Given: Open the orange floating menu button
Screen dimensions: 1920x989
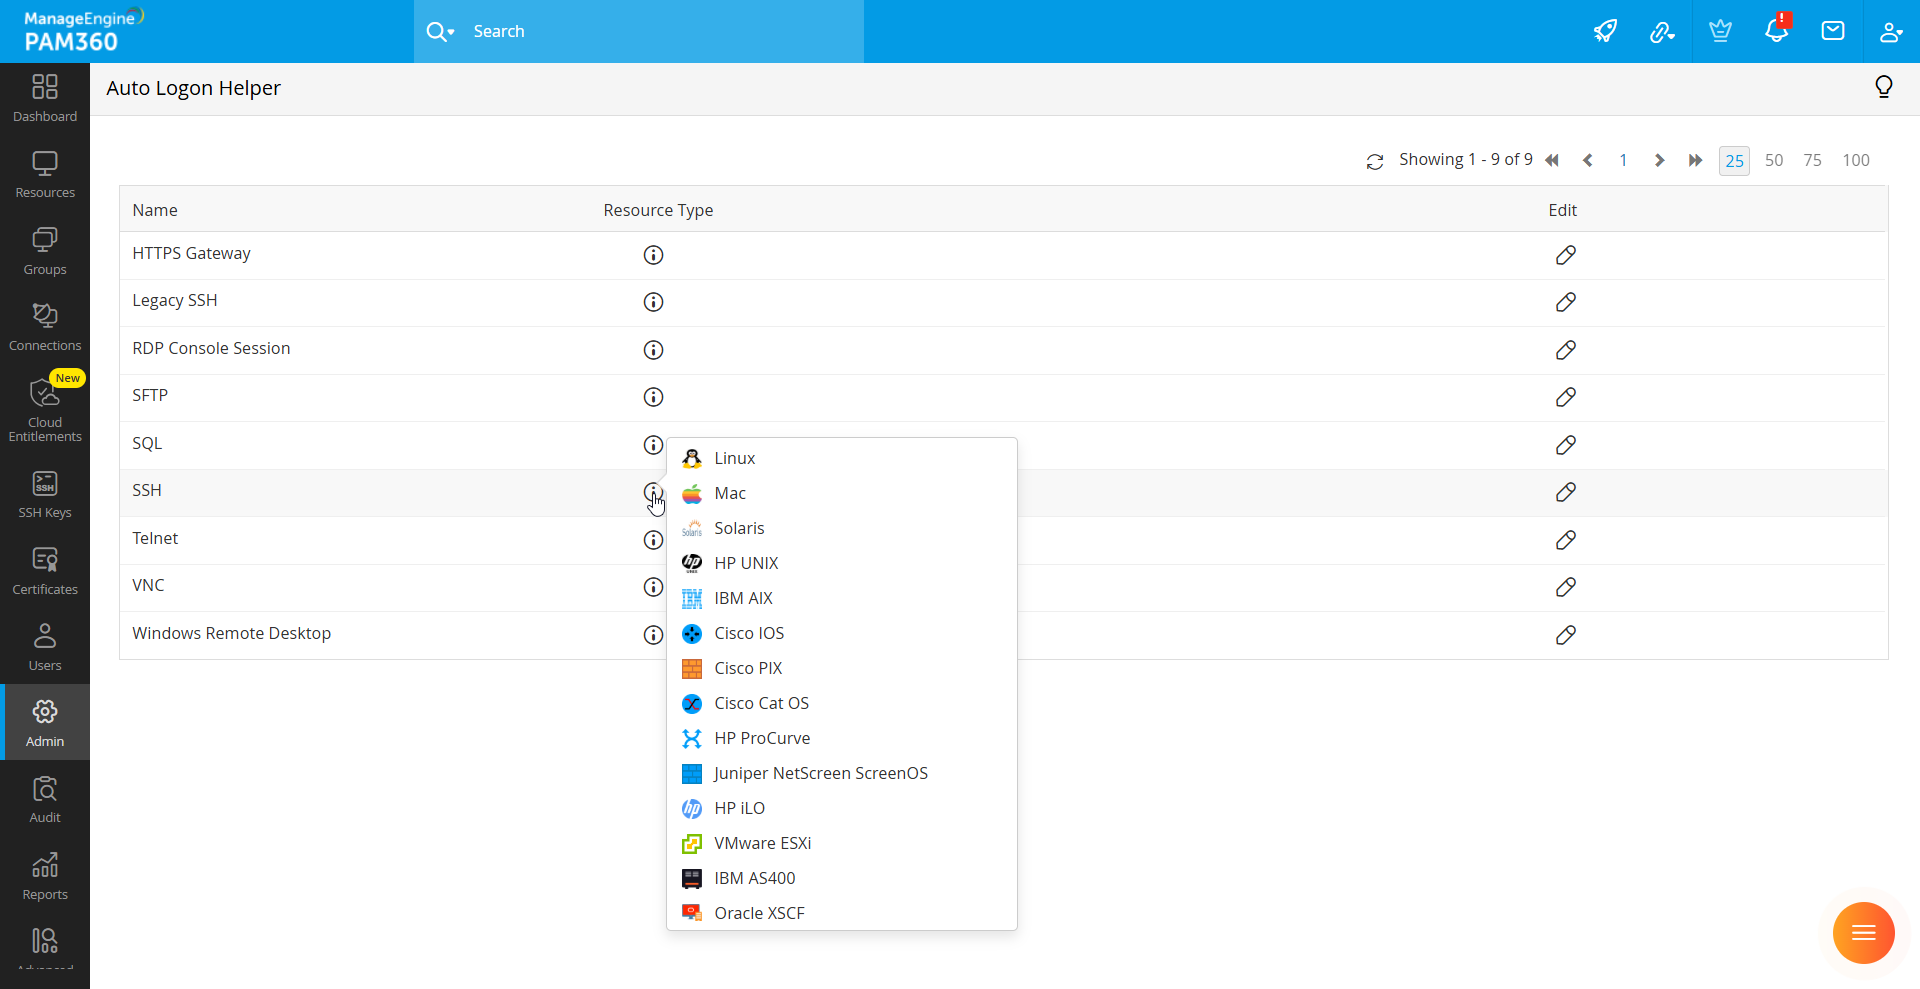Looking at the screenshot, I should [1863, 933].
